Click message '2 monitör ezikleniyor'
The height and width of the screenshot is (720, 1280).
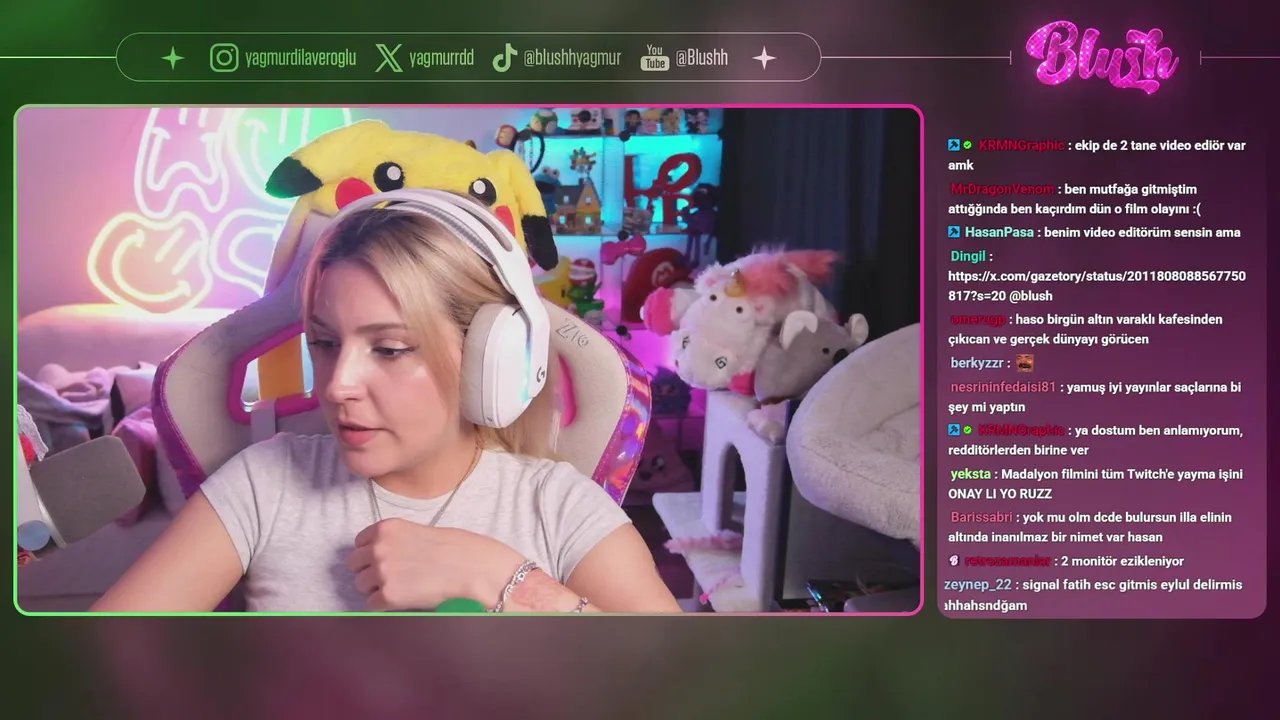(x=1122, y=561)
